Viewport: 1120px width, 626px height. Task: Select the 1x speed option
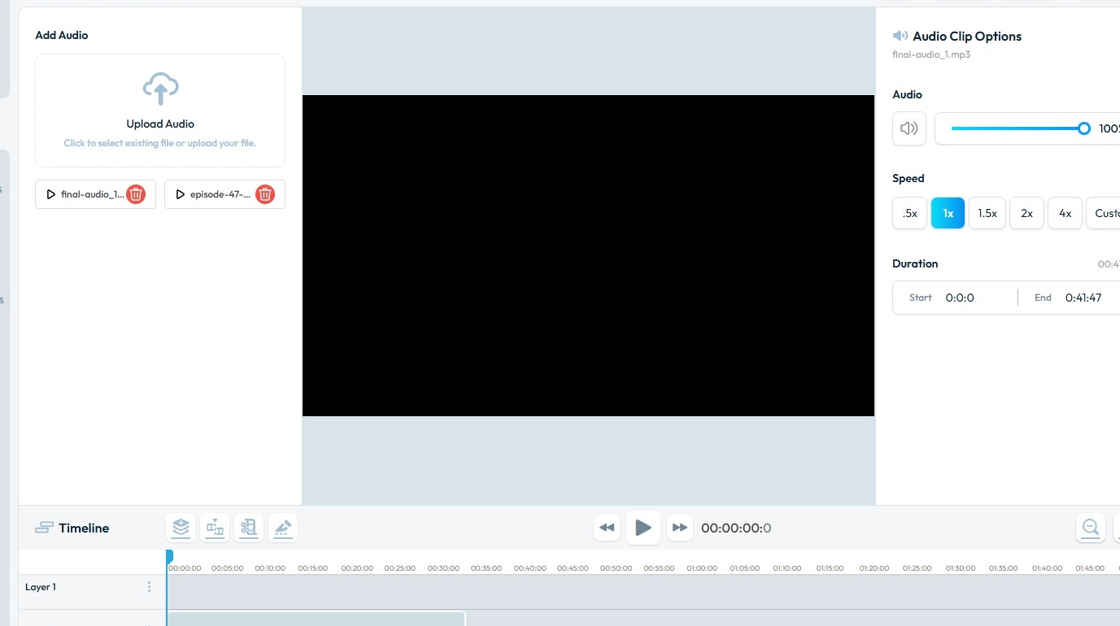[x=948, y=213]
